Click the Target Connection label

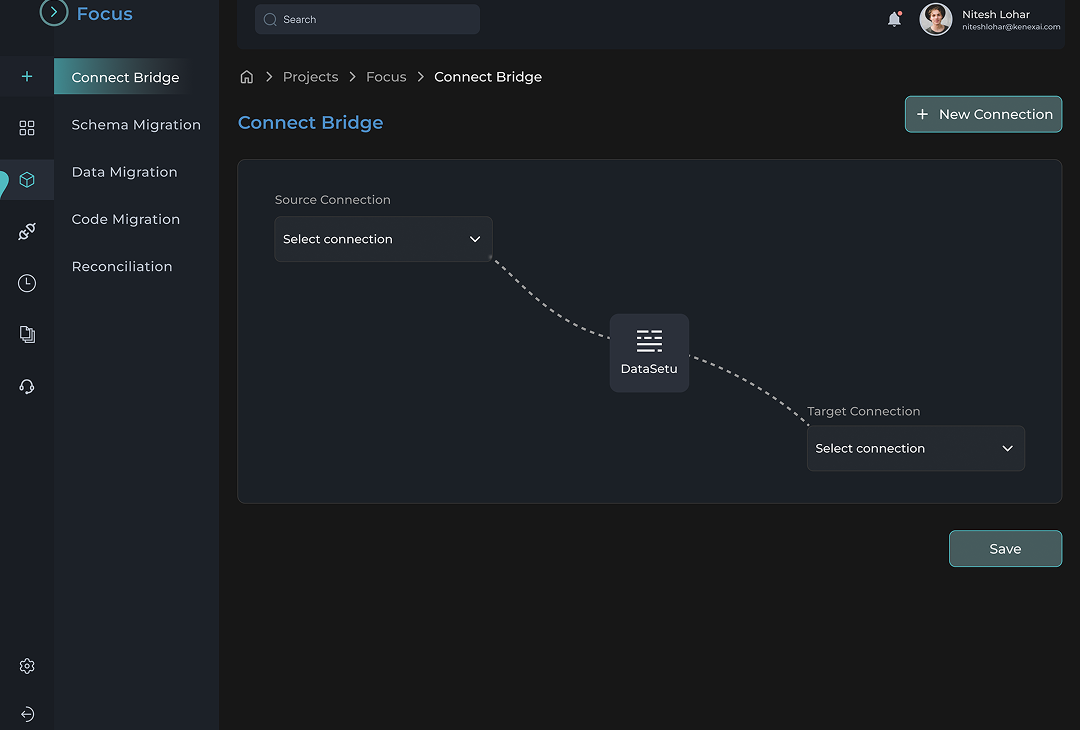[x=864, y=411]
